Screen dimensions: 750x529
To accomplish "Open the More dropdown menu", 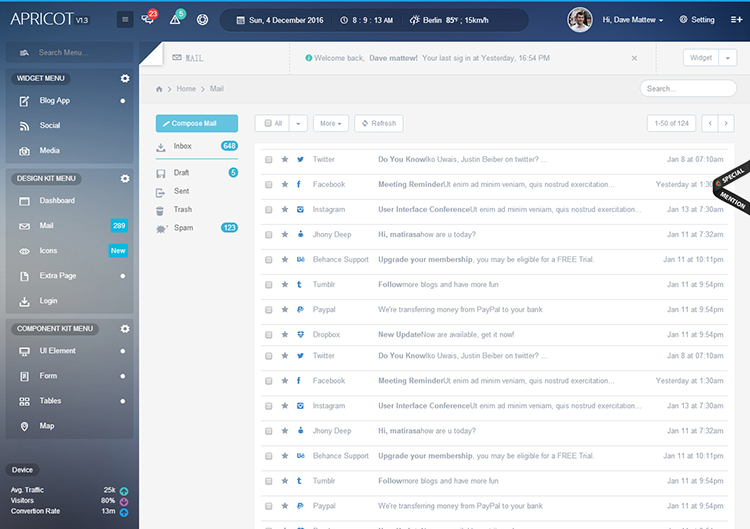I will tap(331, 123).
